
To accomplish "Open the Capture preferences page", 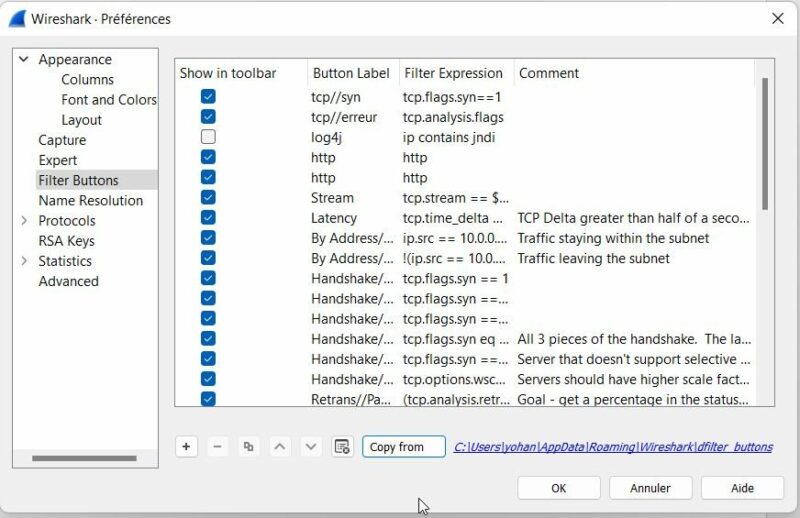I will tap(62, 140).
